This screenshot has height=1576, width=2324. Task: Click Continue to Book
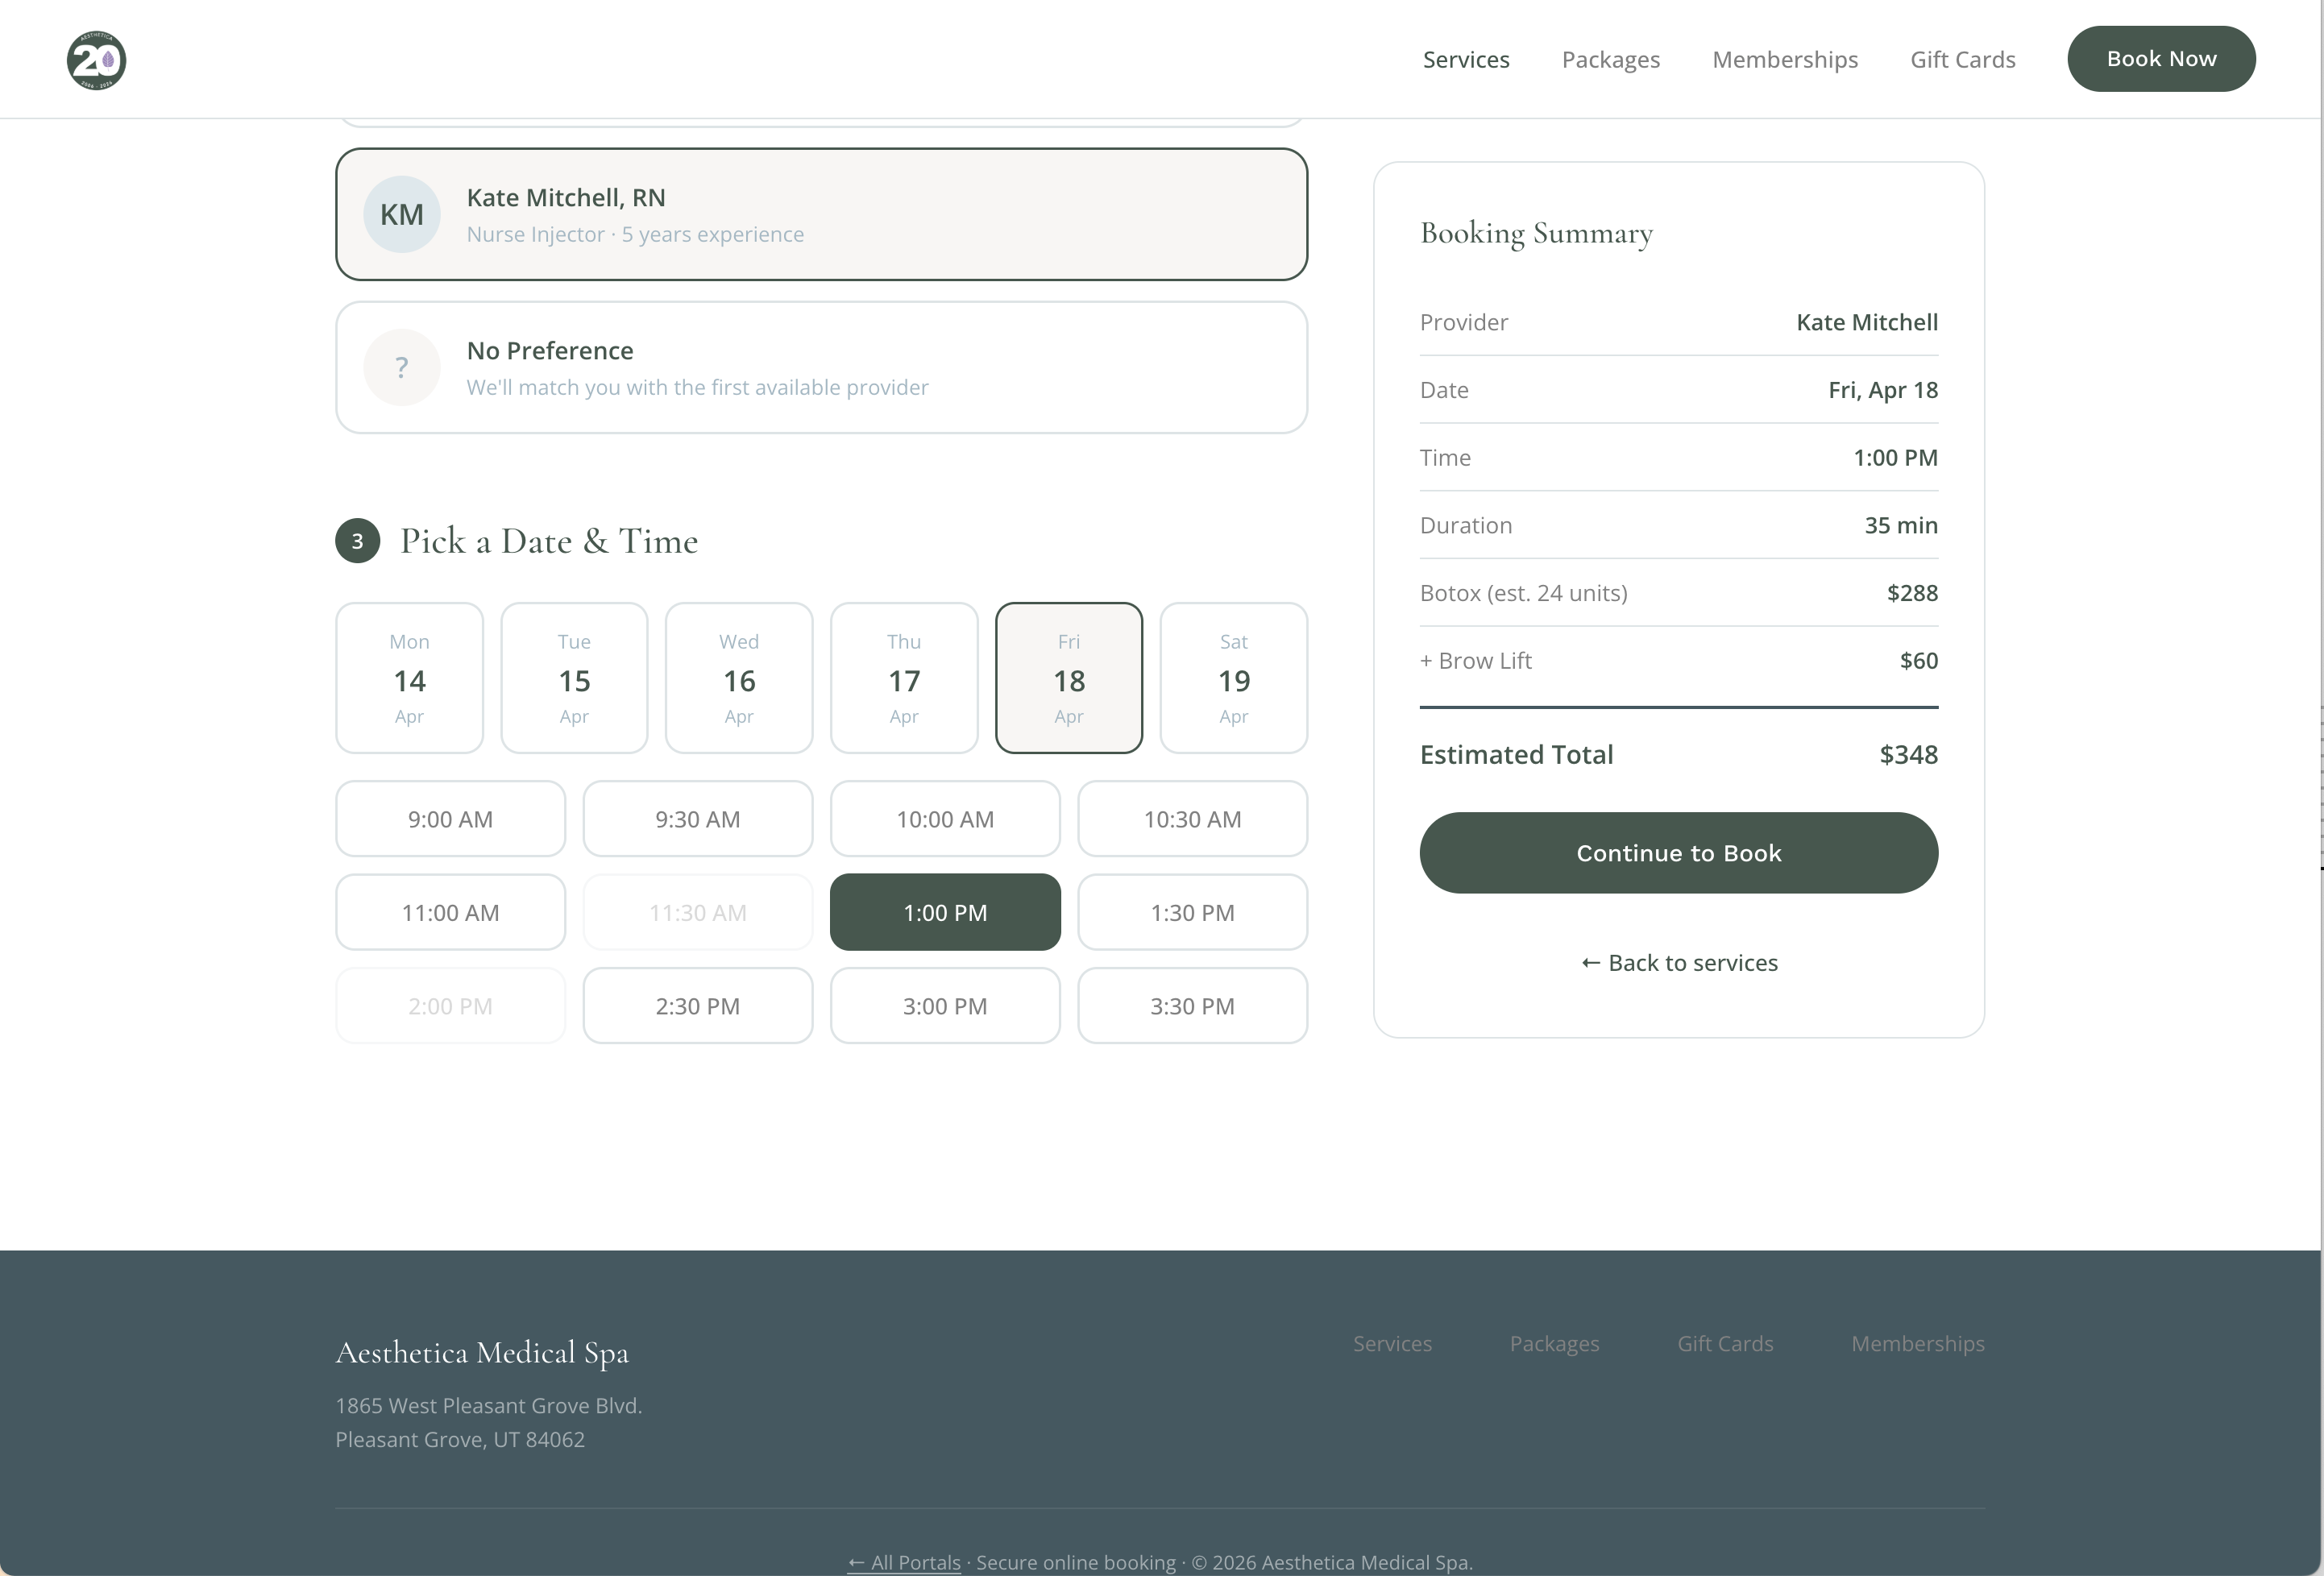coord(1679,853)
